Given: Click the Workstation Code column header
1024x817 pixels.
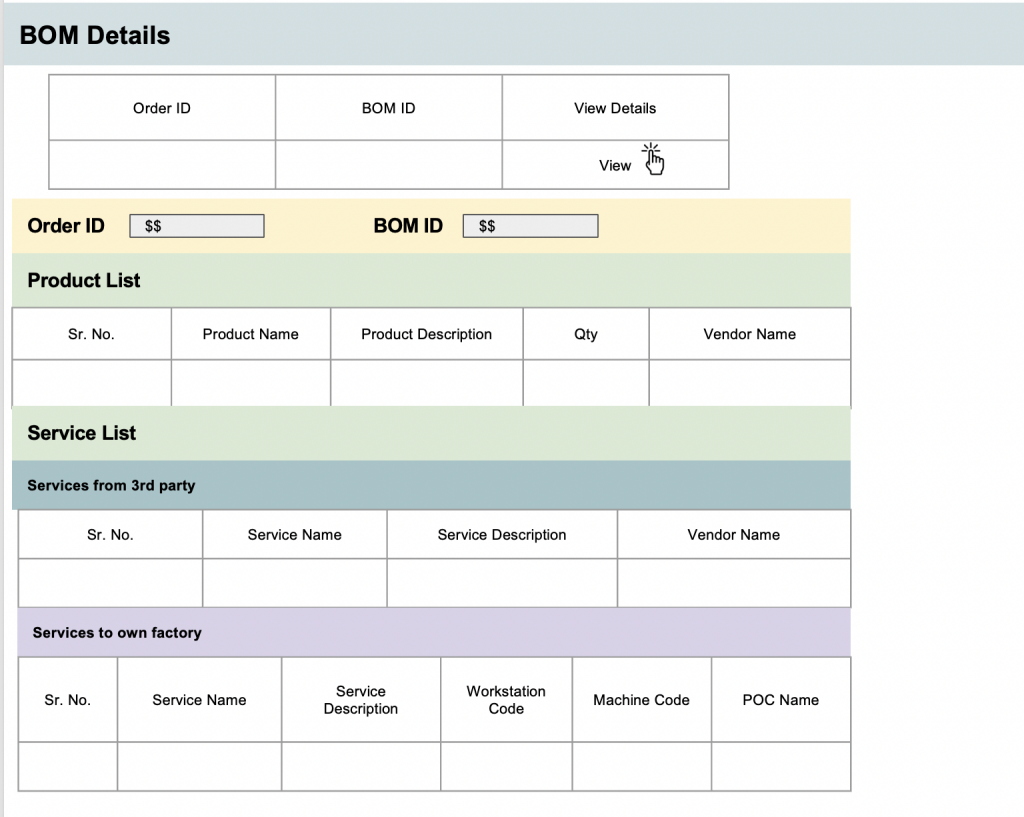Looking at the screenshot, I should [x=506, y=700].
